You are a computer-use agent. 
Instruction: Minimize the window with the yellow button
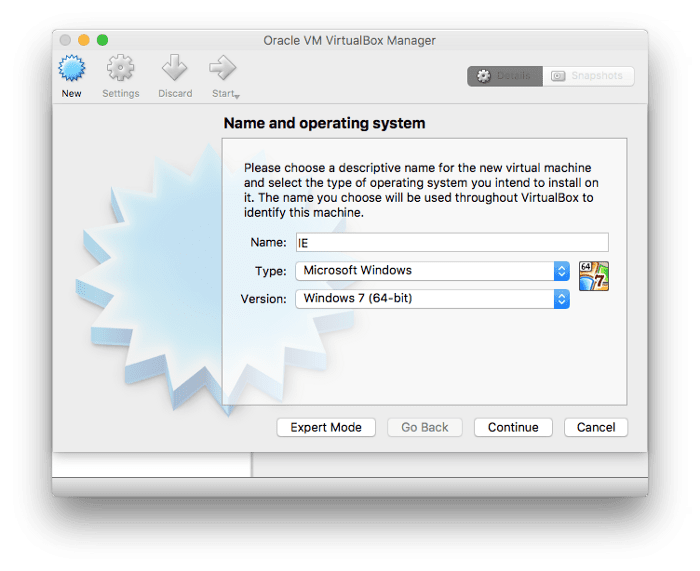[x=84, y=40]
